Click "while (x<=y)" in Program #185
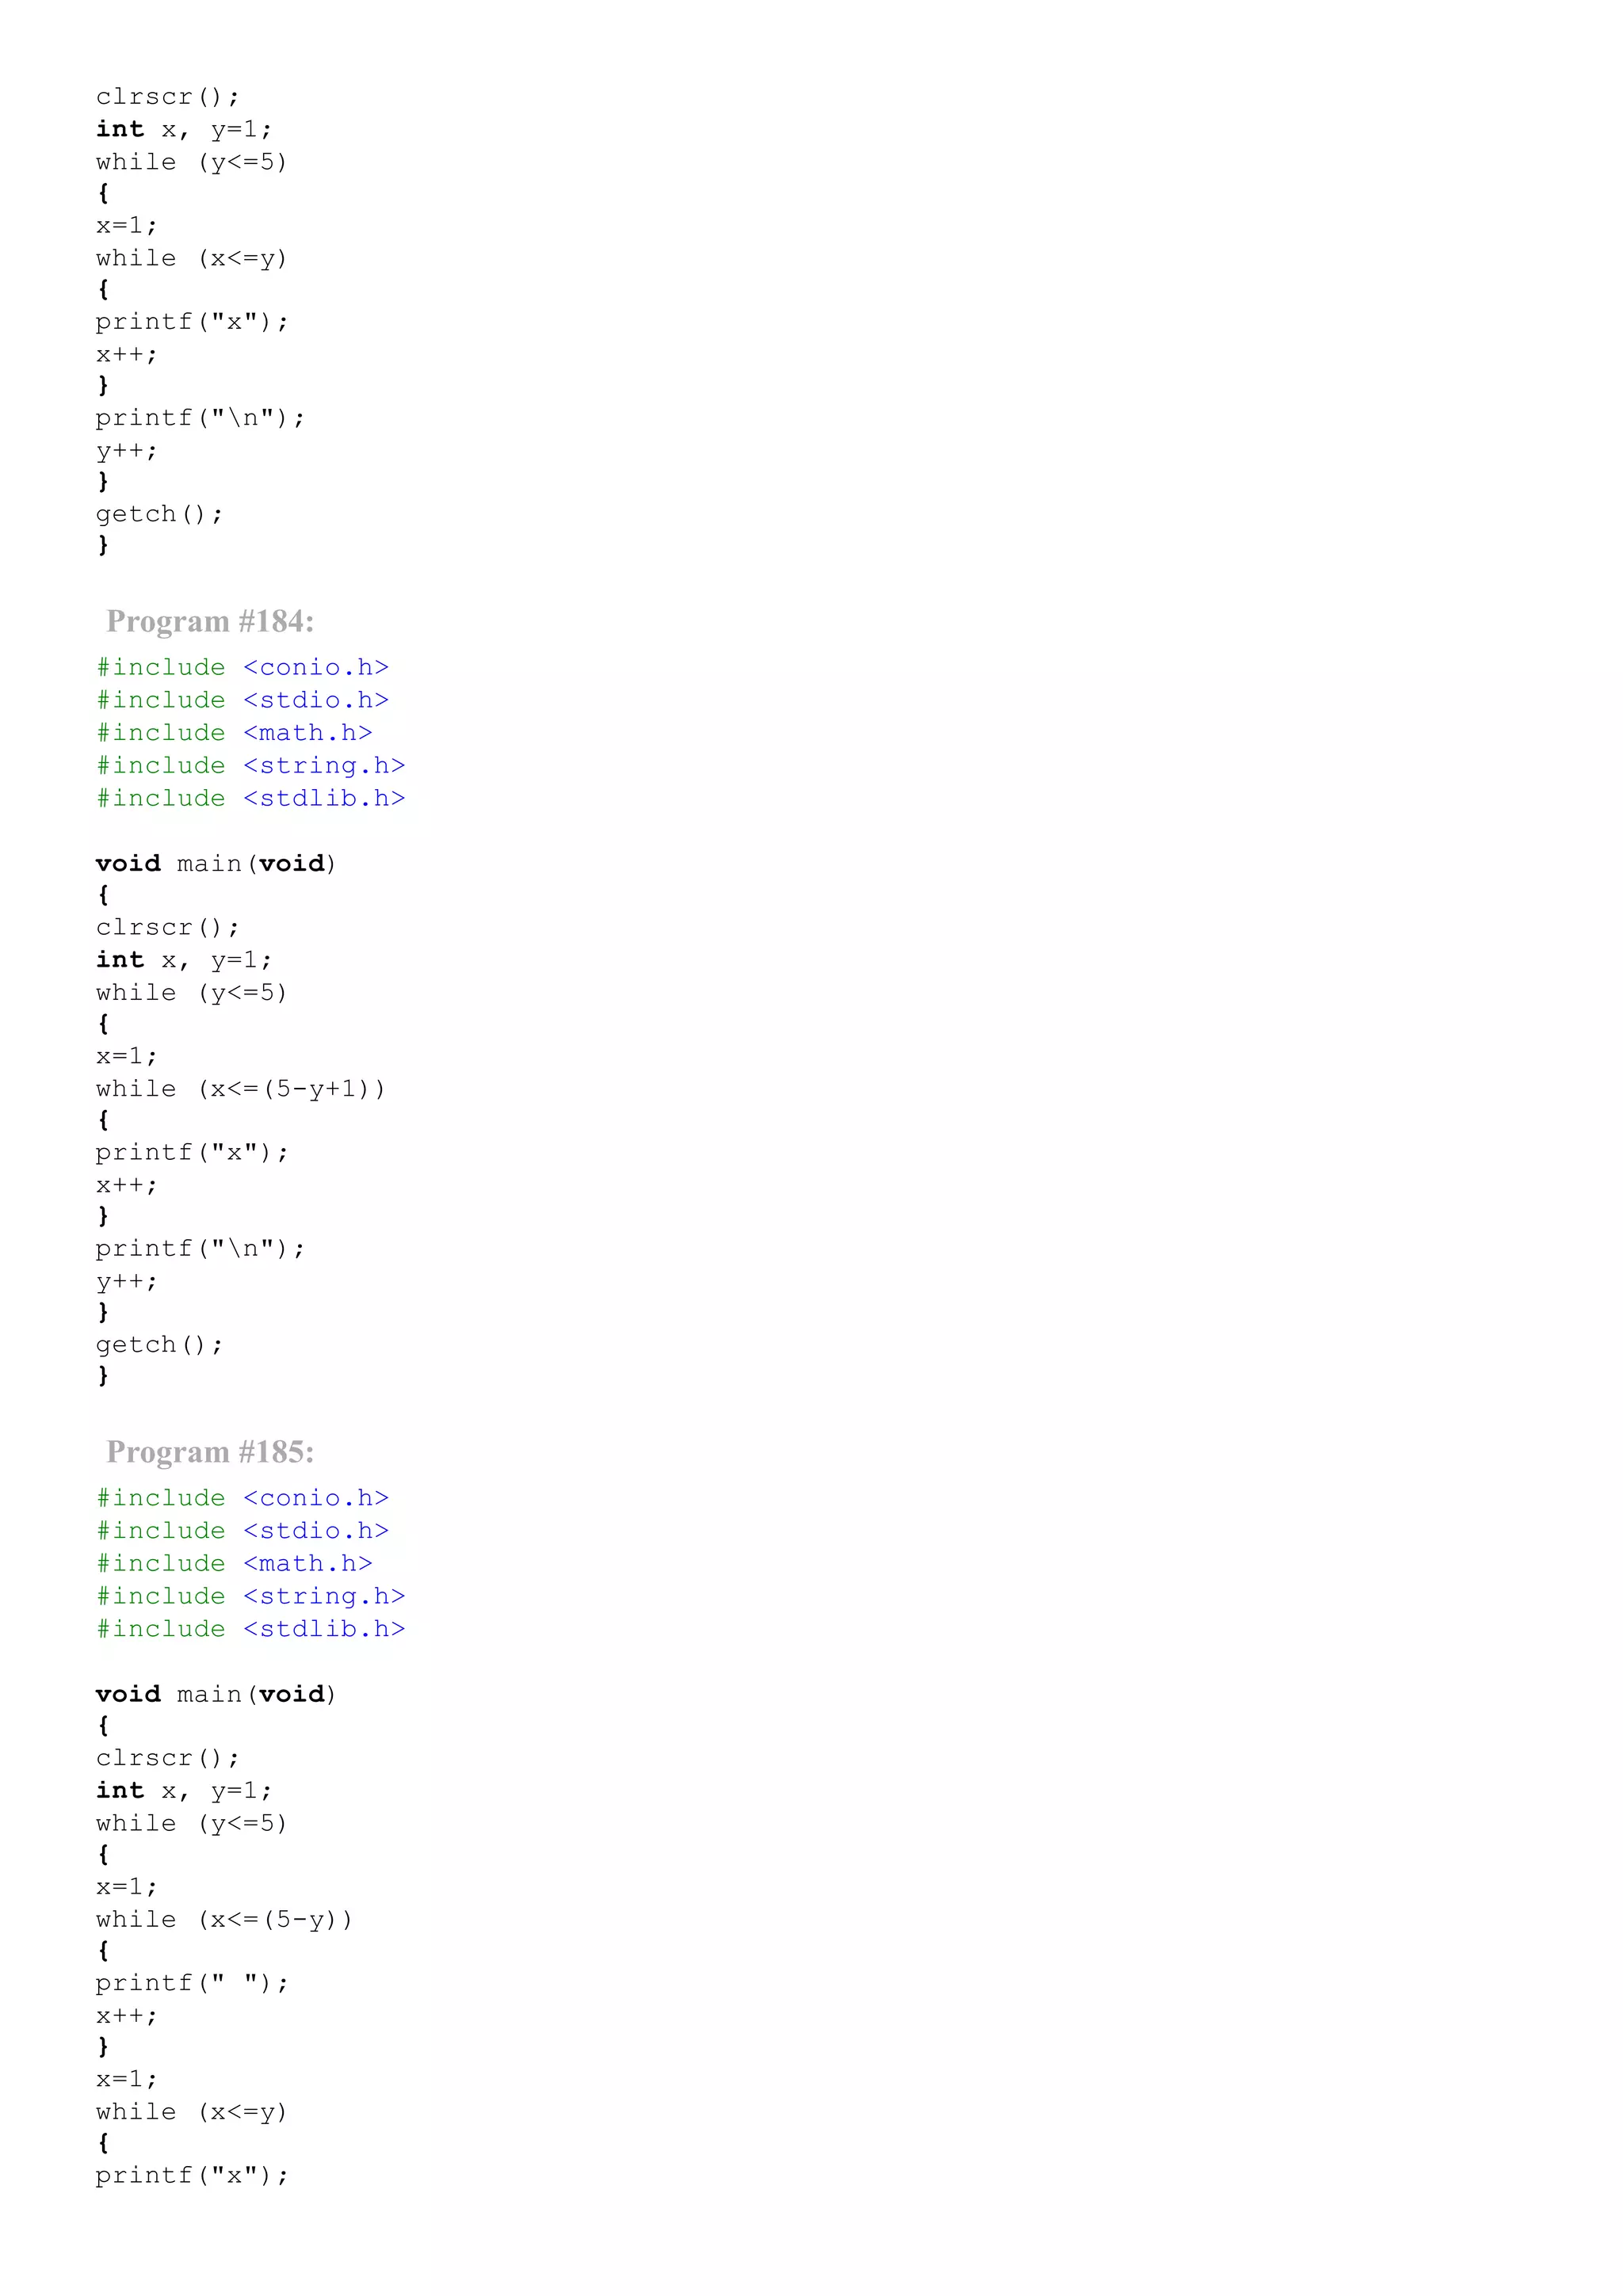1623x2296 pixels. [x=192, y=2112]
